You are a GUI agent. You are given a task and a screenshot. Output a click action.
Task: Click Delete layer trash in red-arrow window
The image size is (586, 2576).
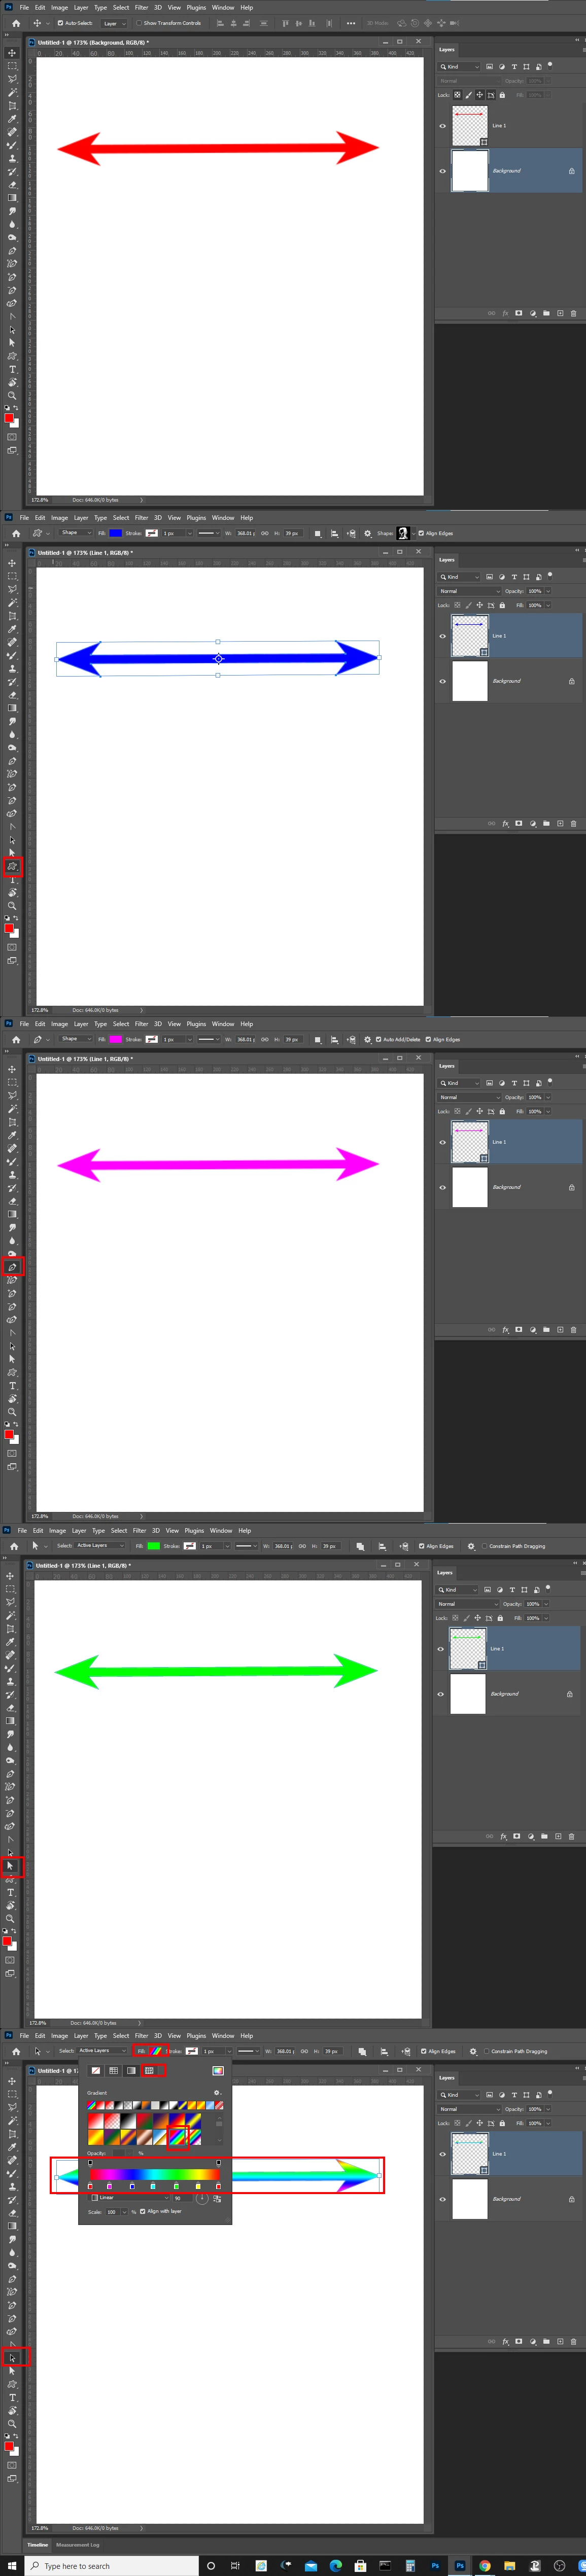573,313
